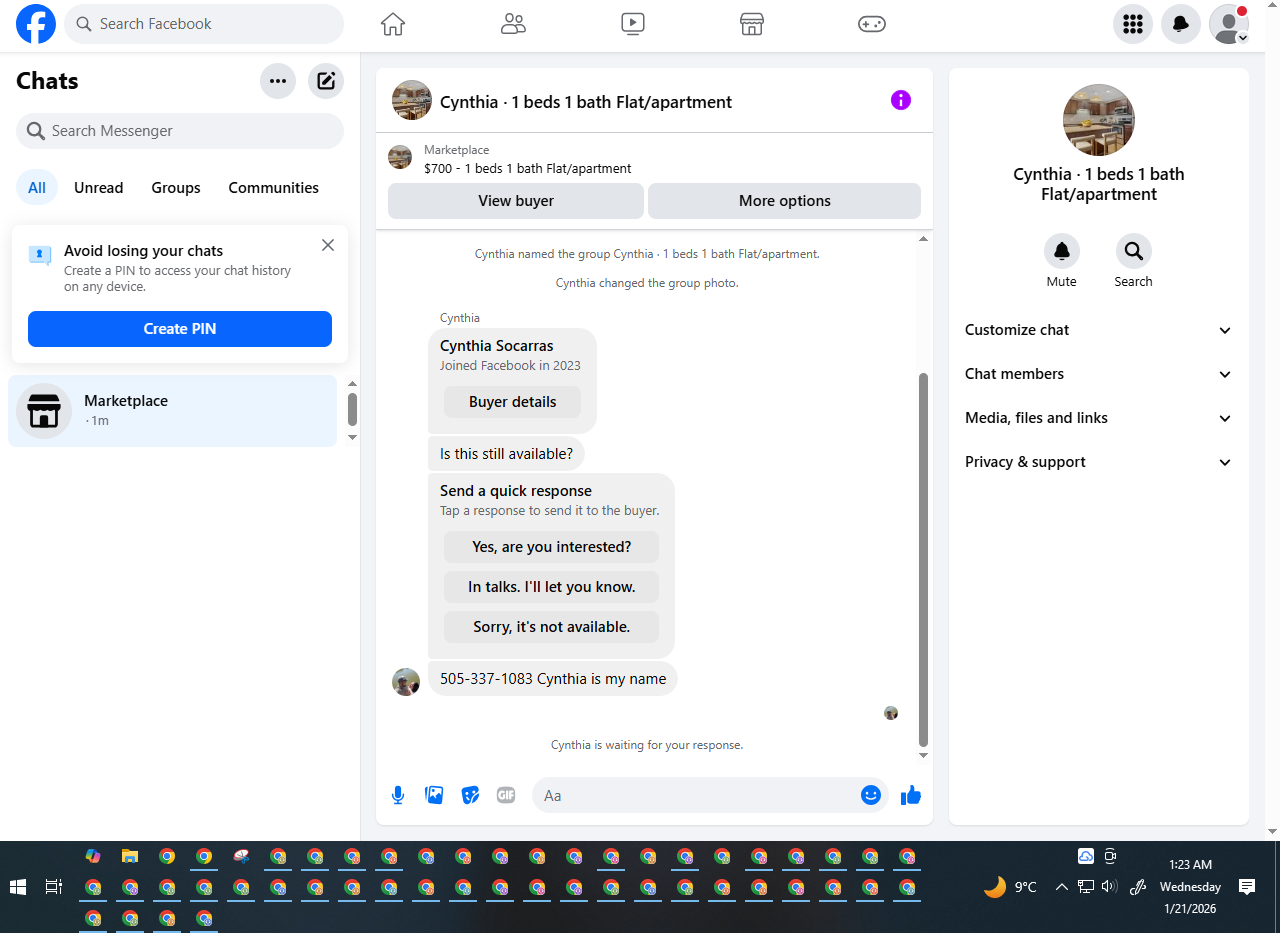Click the Search magnifier in chat details
Image resolution: width=1280 pixels, height=933 pixels.
1134,251
